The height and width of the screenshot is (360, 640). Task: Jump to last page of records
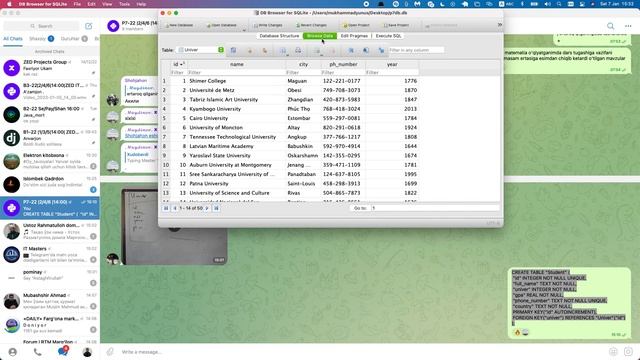click(216, 208)
